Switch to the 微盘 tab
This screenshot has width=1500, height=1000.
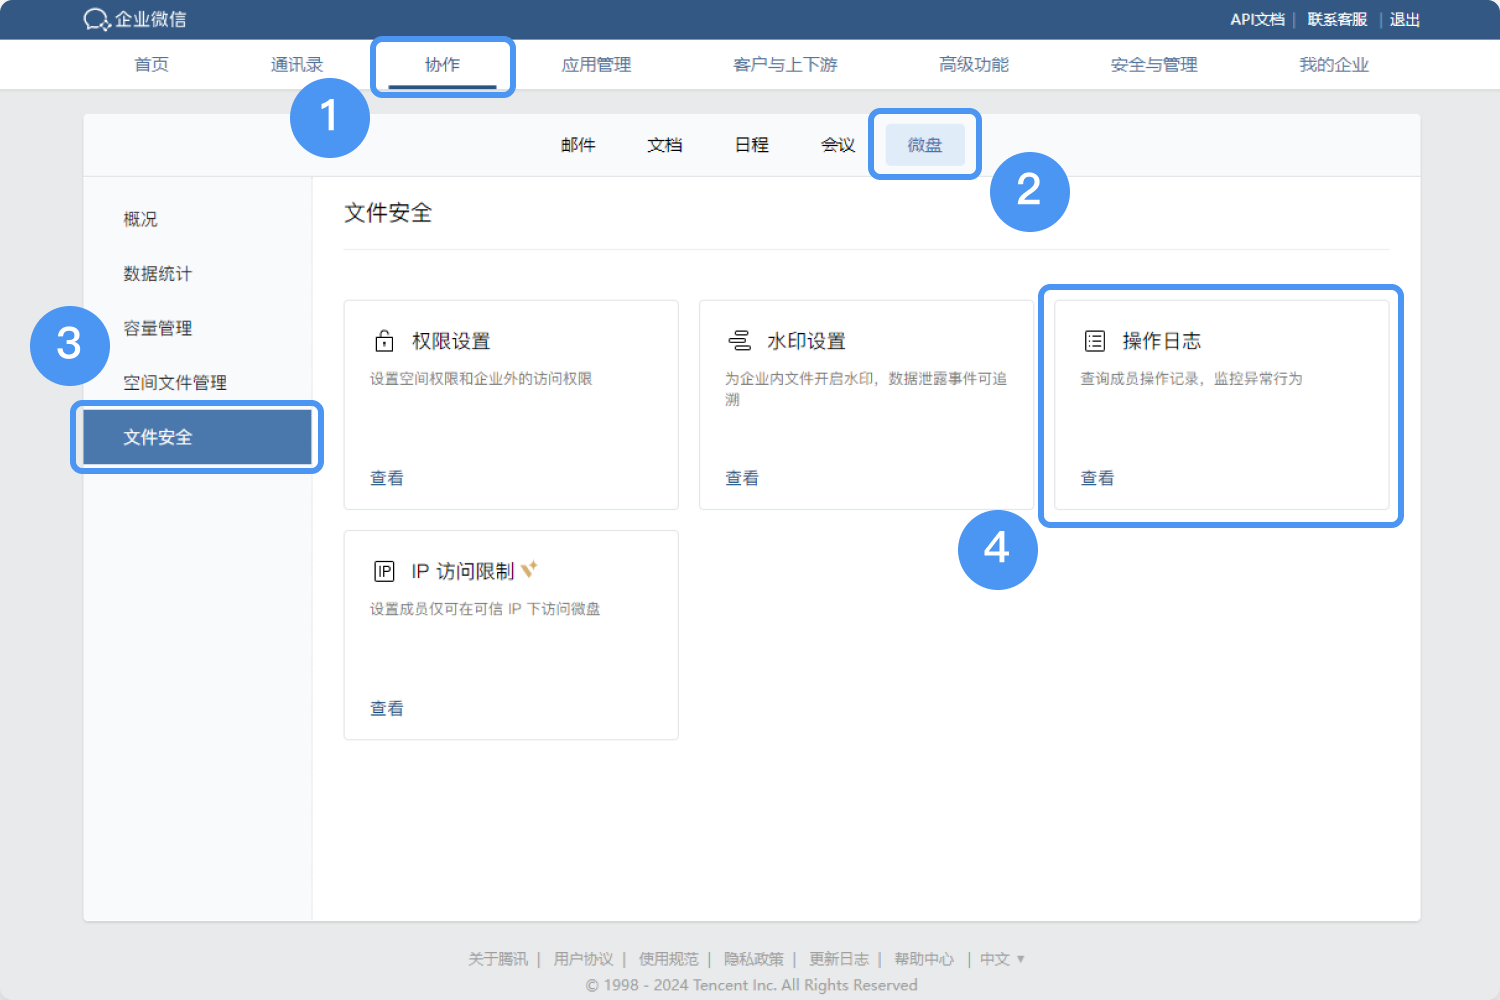[924, 144]
